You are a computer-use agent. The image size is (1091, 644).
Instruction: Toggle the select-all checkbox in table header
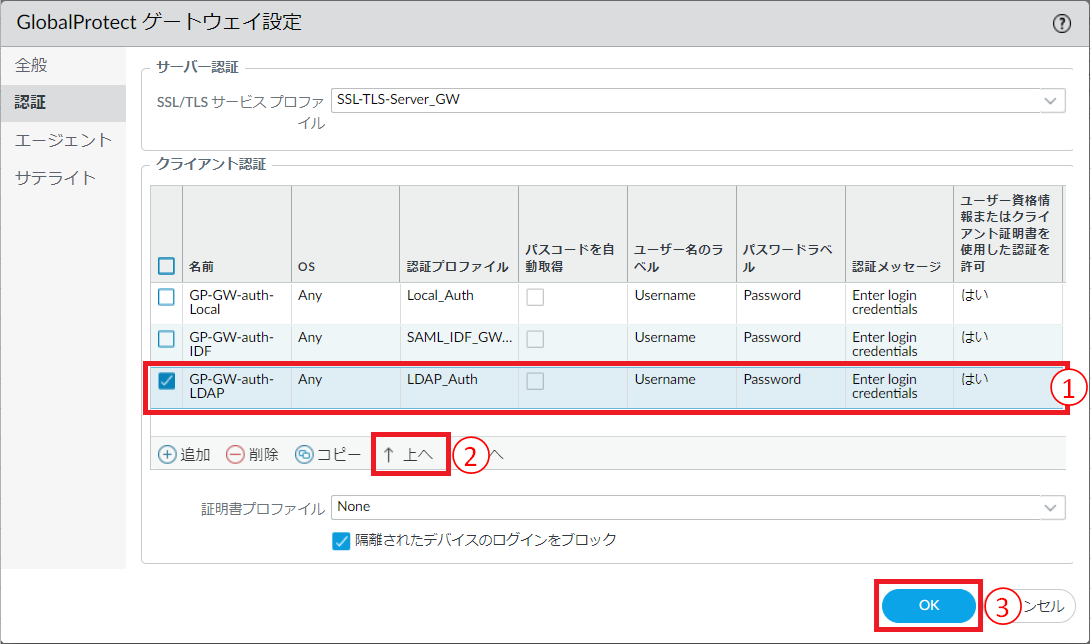tap(167, 267)
